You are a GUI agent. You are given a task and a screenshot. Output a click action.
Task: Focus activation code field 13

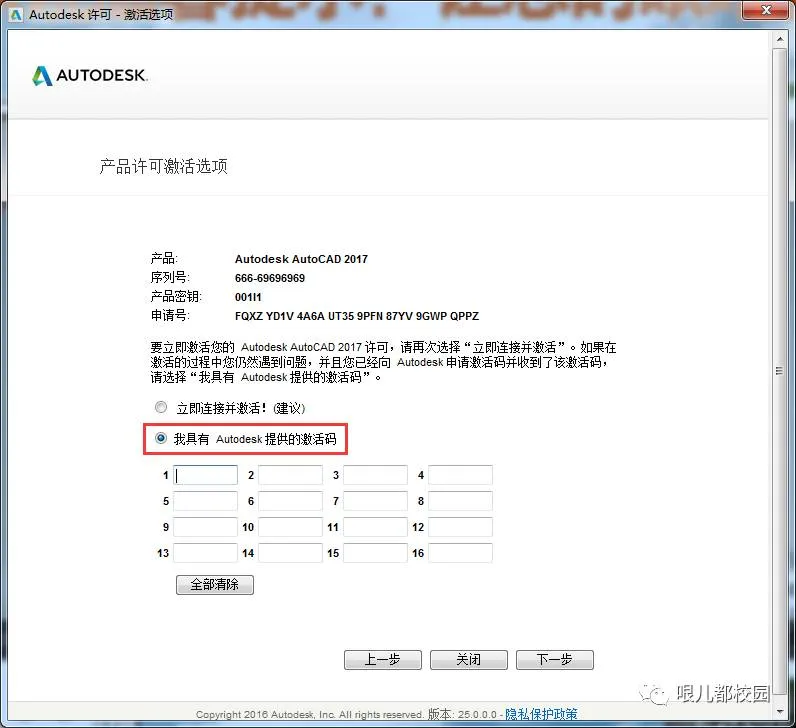pyautogui.click(x=205, y=553)
